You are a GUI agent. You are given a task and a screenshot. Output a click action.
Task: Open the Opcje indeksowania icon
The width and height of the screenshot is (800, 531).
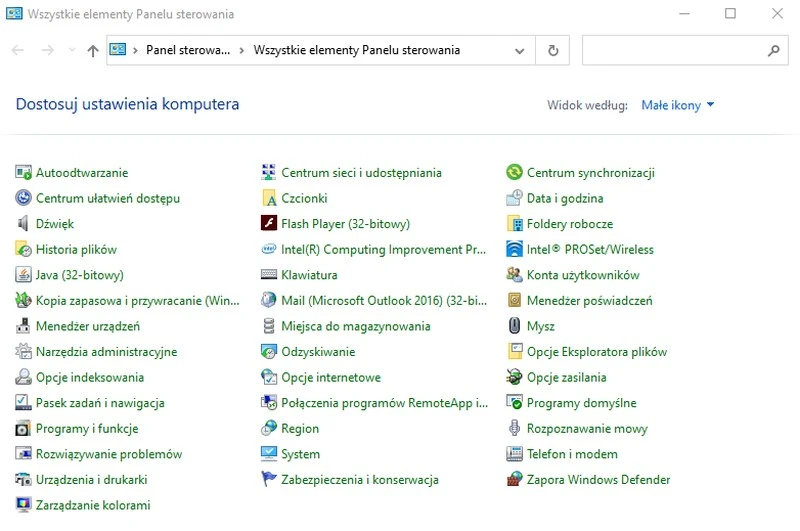[23, 377]
